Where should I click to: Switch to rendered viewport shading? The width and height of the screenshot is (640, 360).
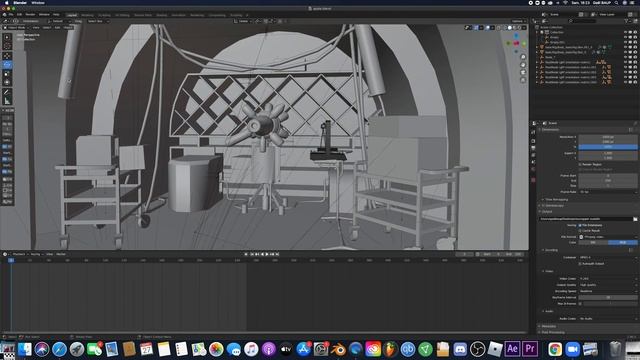click(x=520, y=28)
